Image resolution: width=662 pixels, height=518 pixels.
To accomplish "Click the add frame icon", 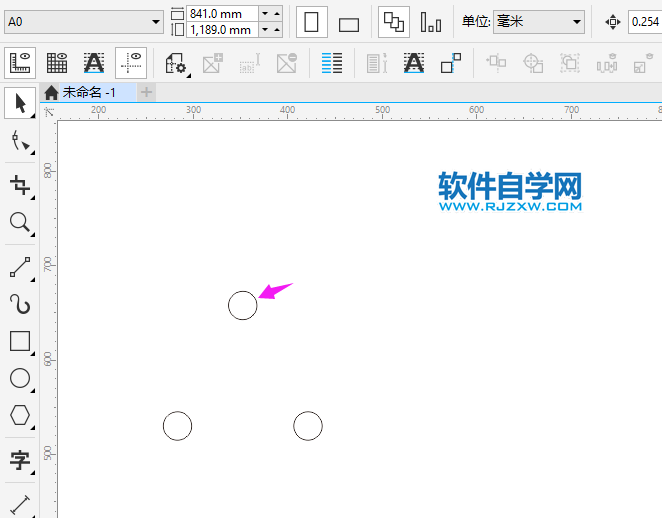I will (212, 63).
